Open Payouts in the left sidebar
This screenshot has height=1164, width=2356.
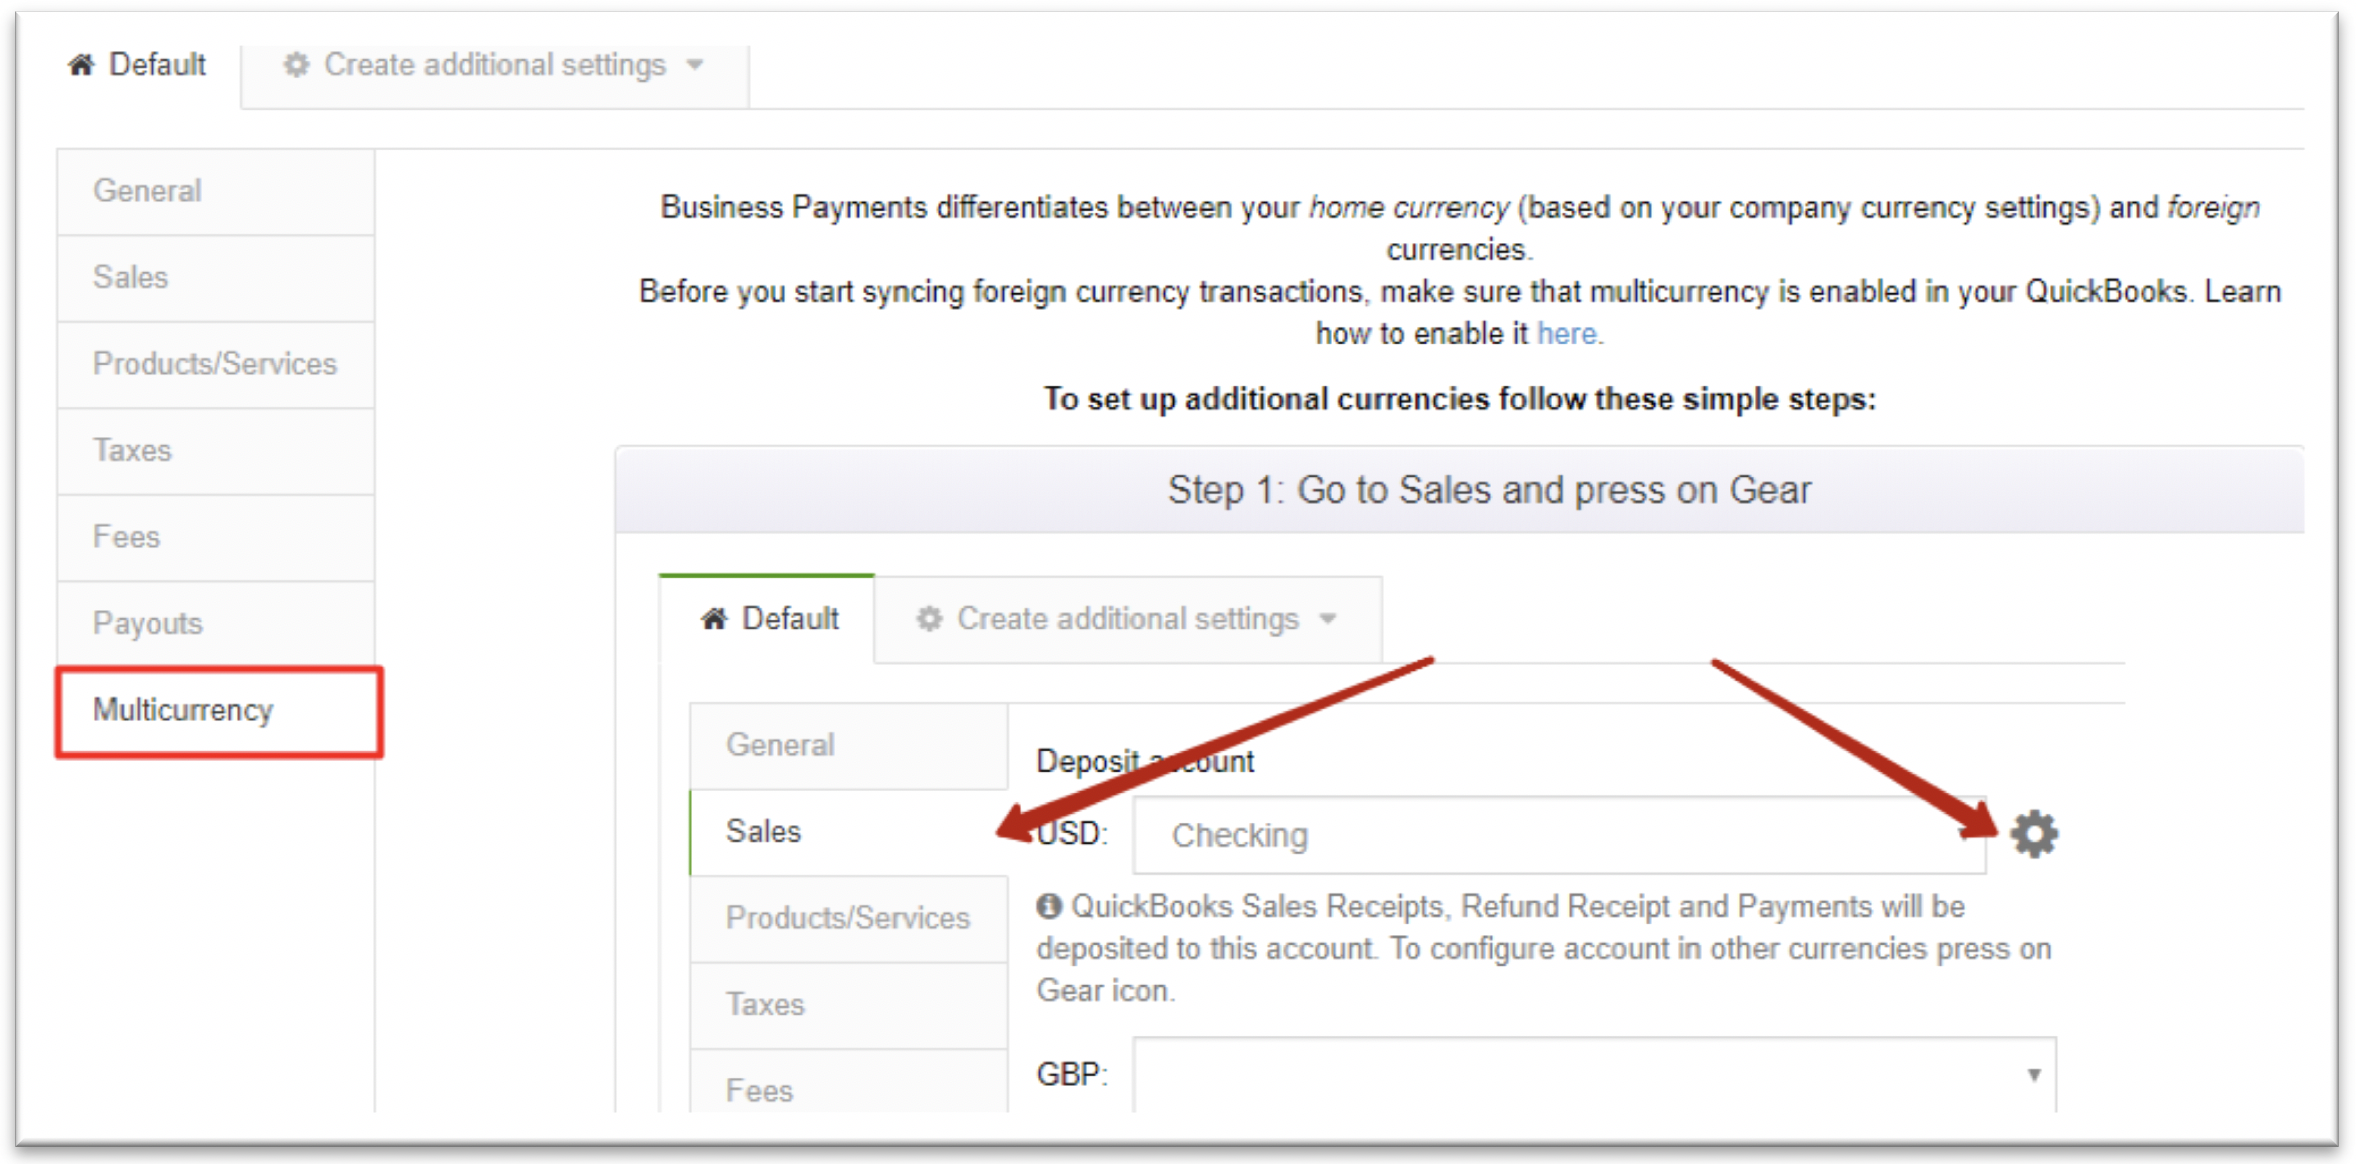tap(216, 624)
